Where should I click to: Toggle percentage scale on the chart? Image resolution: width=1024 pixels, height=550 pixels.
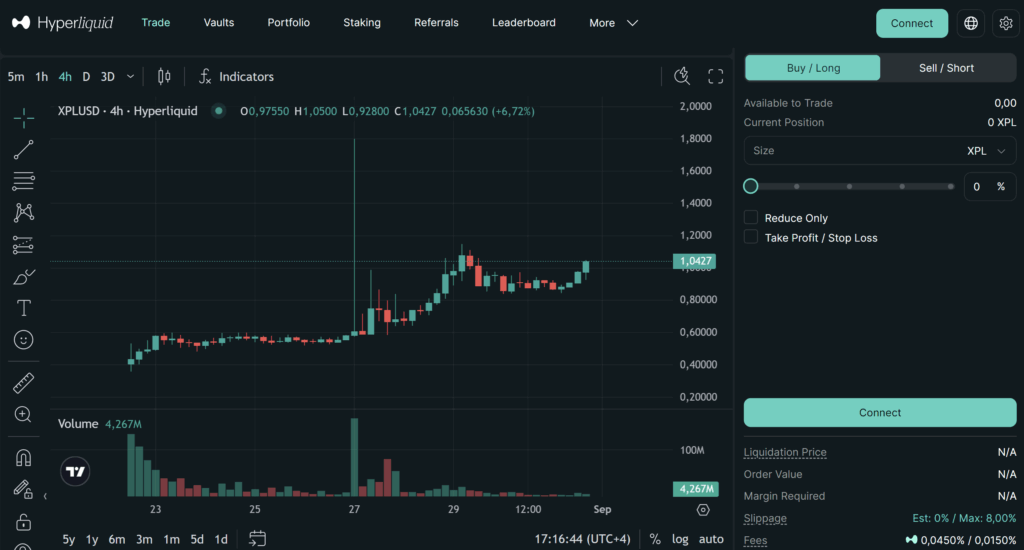655,539
